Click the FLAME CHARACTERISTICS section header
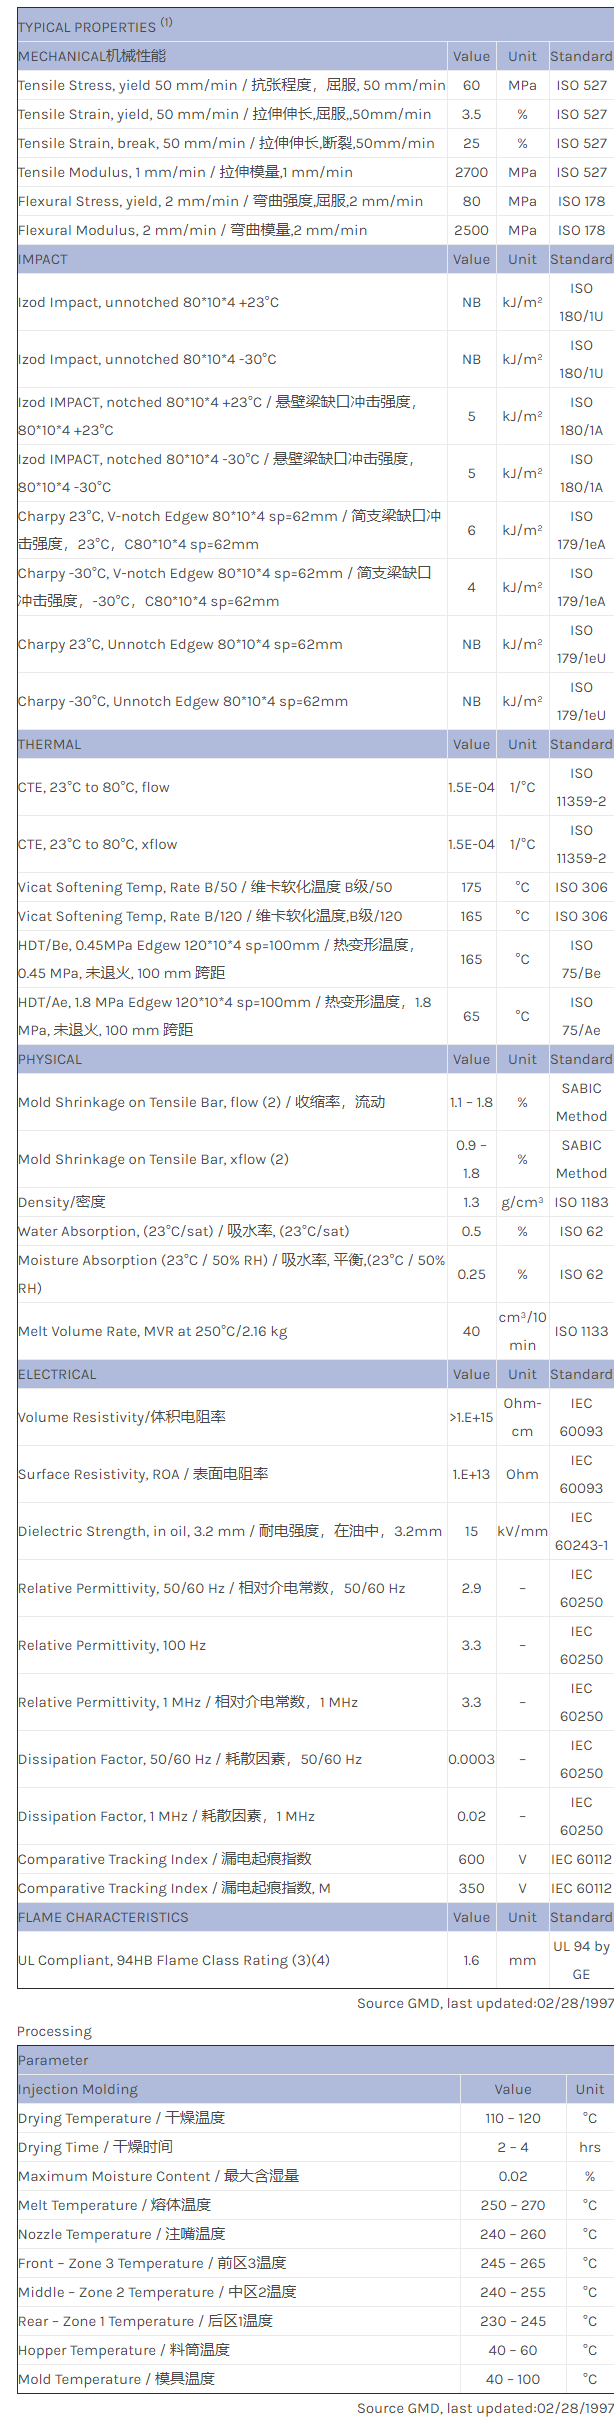This screenshot has height=2422, width=614. click(103, 1918)
